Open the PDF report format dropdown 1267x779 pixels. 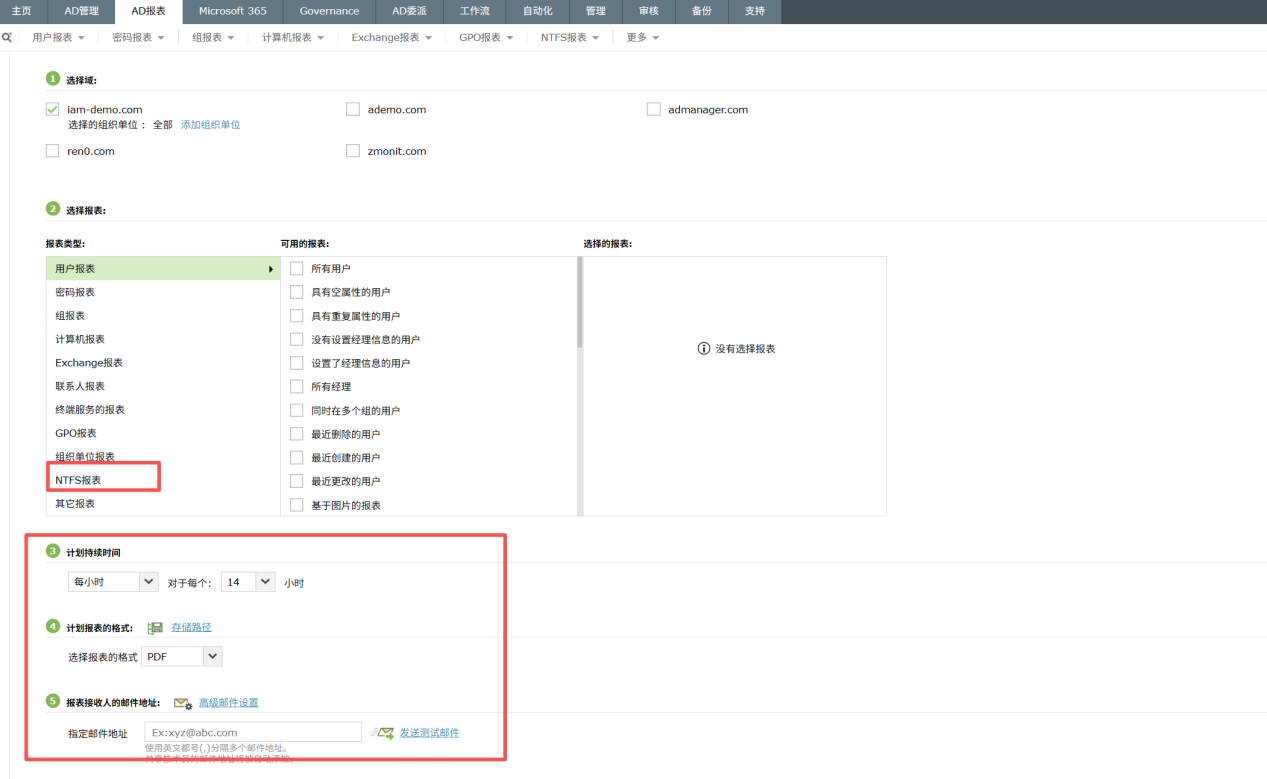pos(182,657)
